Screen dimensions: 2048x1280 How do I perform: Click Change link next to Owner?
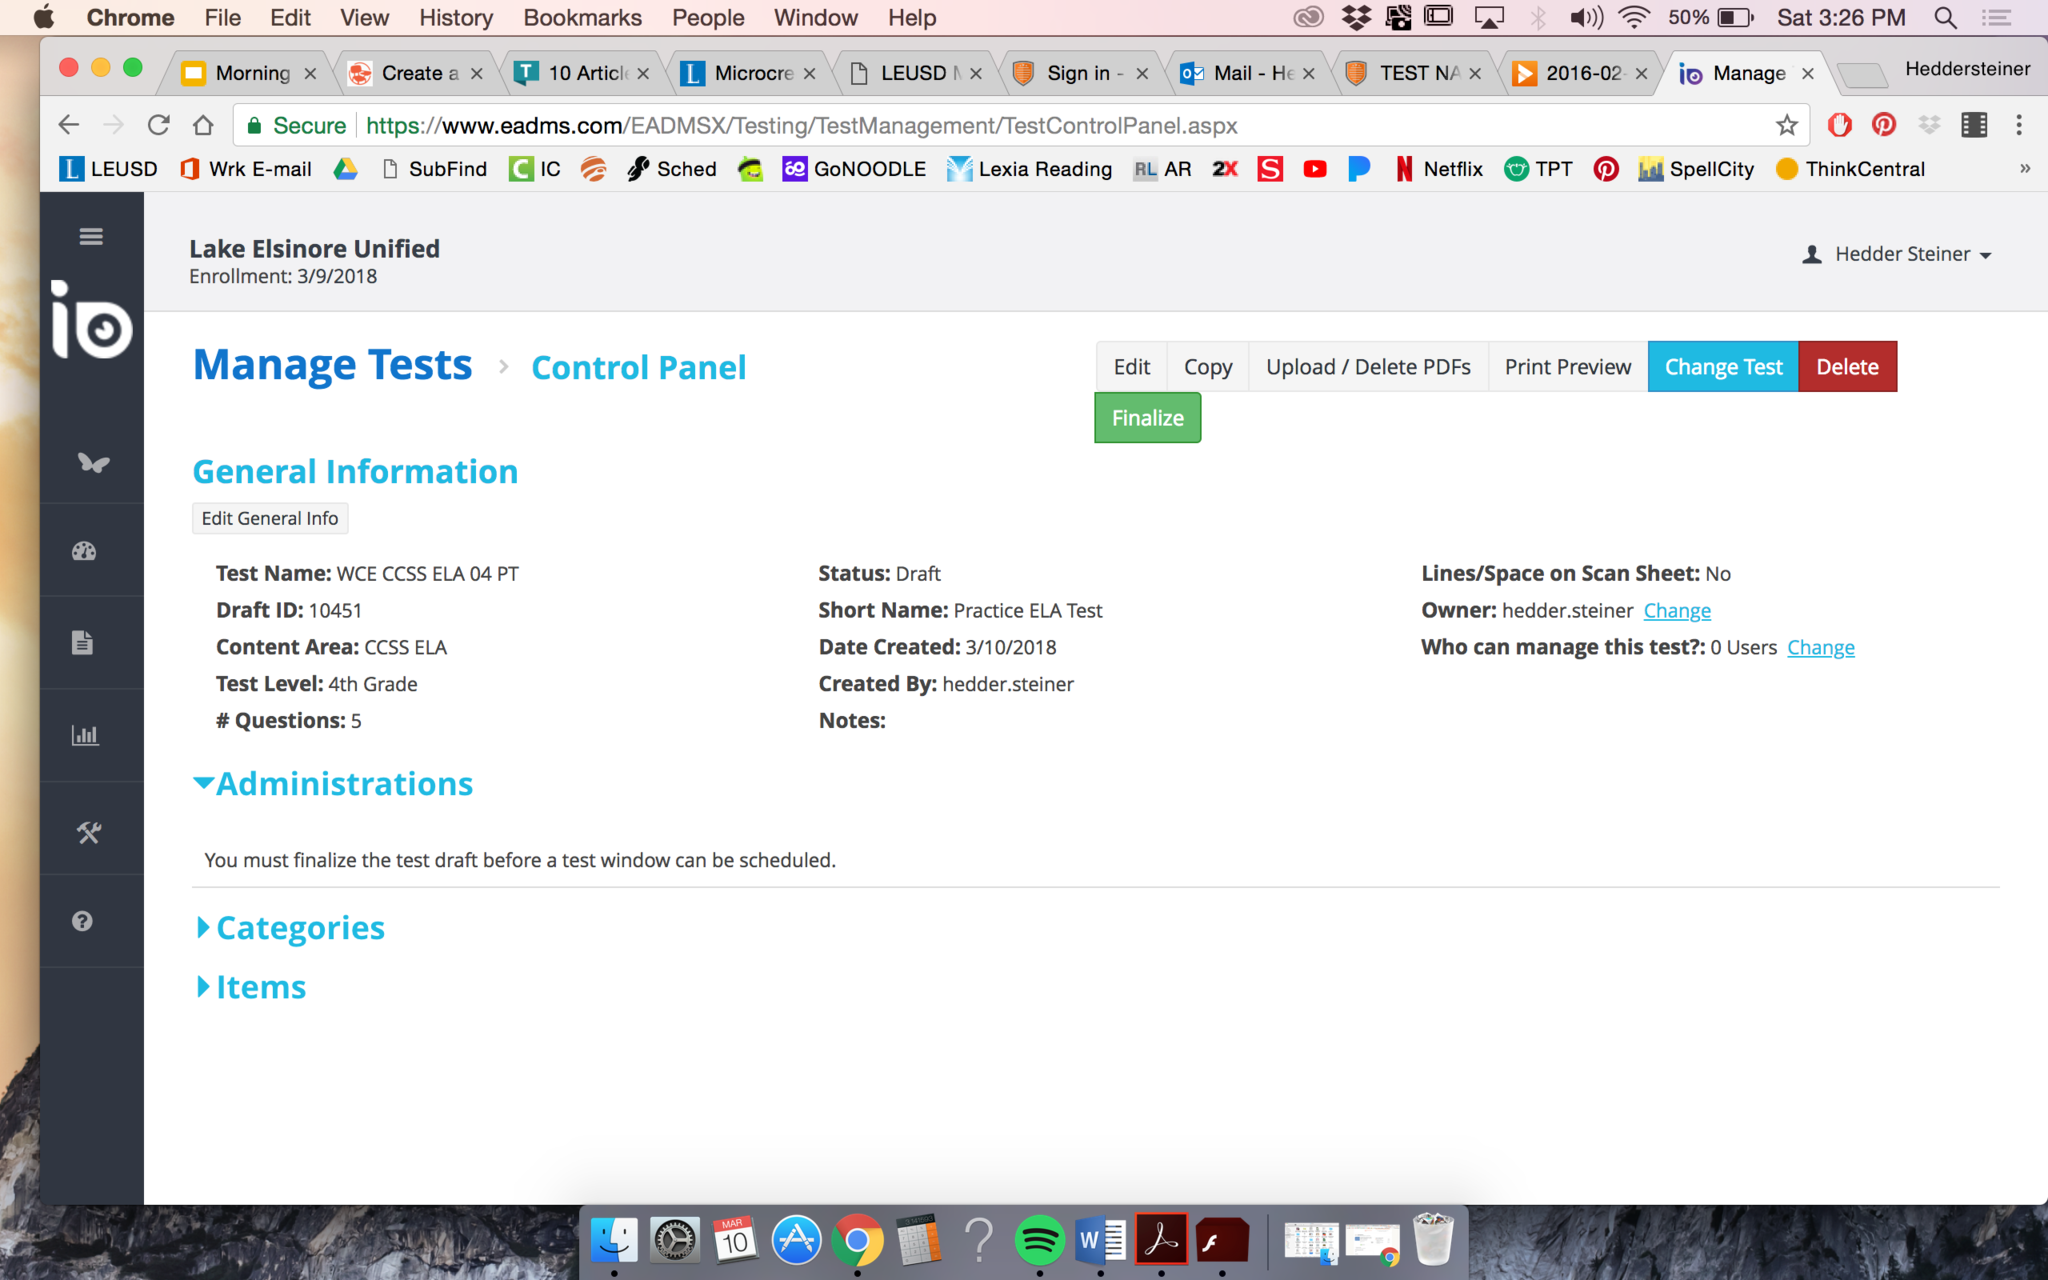click(x=1676, y=610)
